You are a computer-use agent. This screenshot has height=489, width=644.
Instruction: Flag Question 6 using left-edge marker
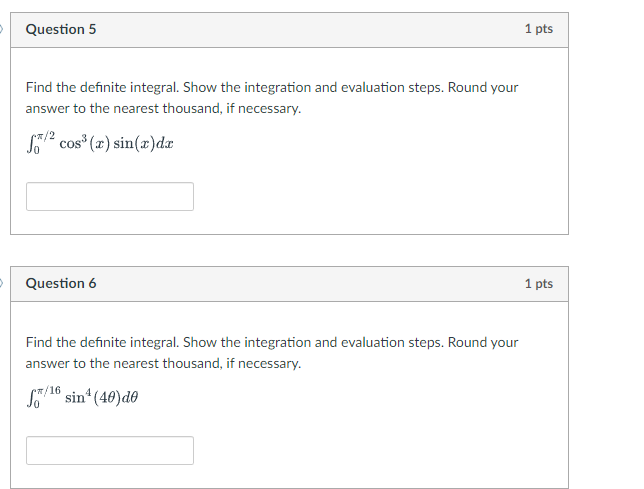tap(3, 284)
